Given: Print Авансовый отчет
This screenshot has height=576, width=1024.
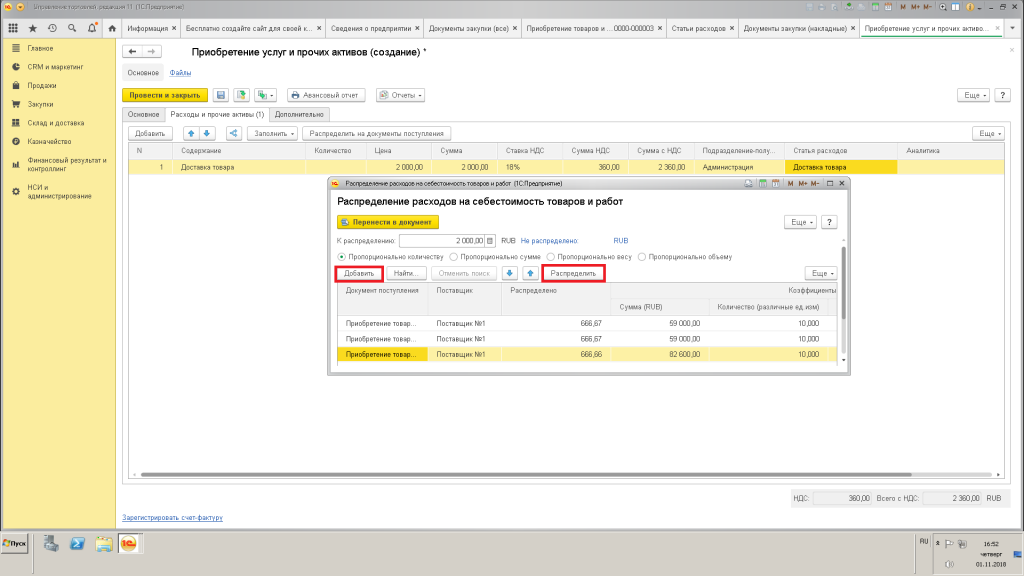Looking at the screenshot, I should coord(325,95).
